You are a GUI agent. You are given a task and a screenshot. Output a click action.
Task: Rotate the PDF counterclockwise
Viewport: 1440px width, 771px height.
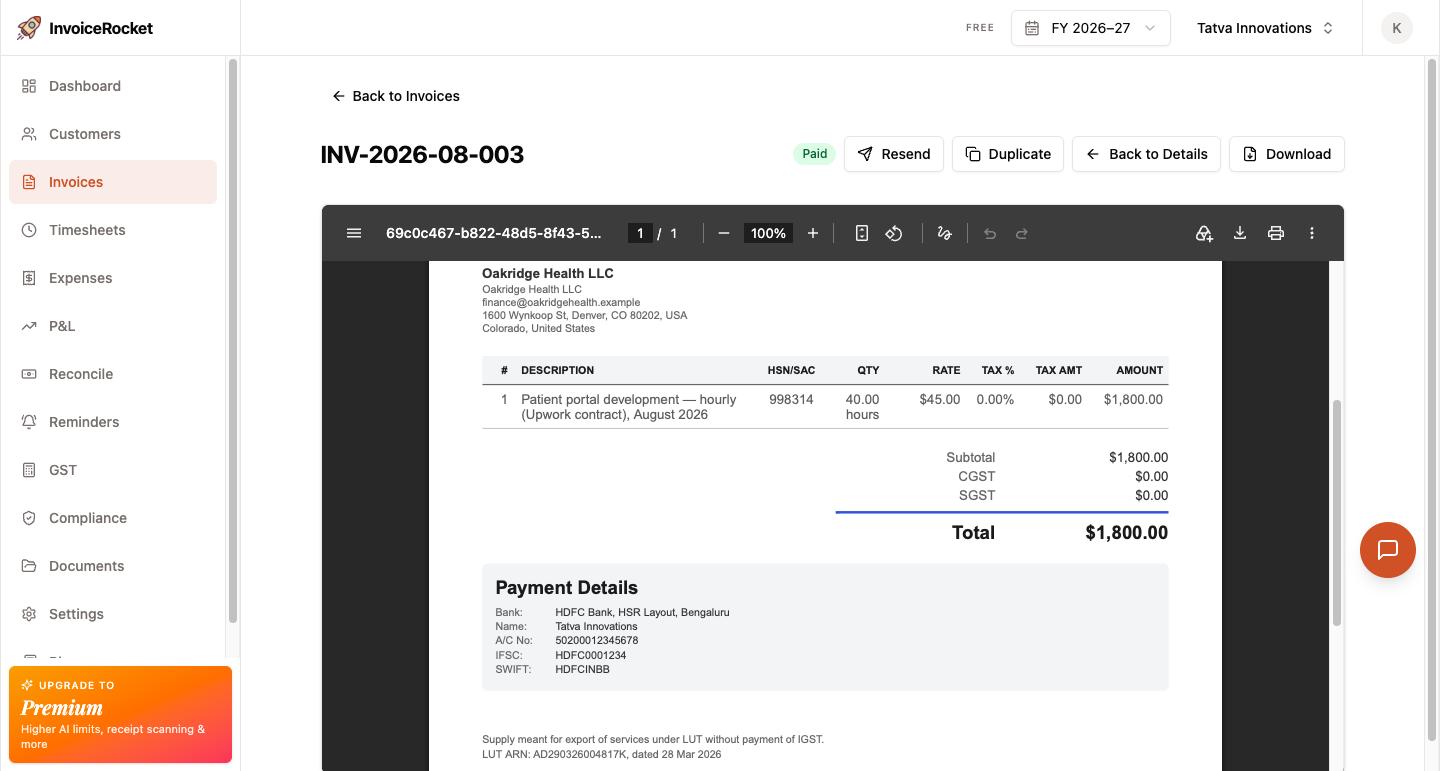coord(894,233)
